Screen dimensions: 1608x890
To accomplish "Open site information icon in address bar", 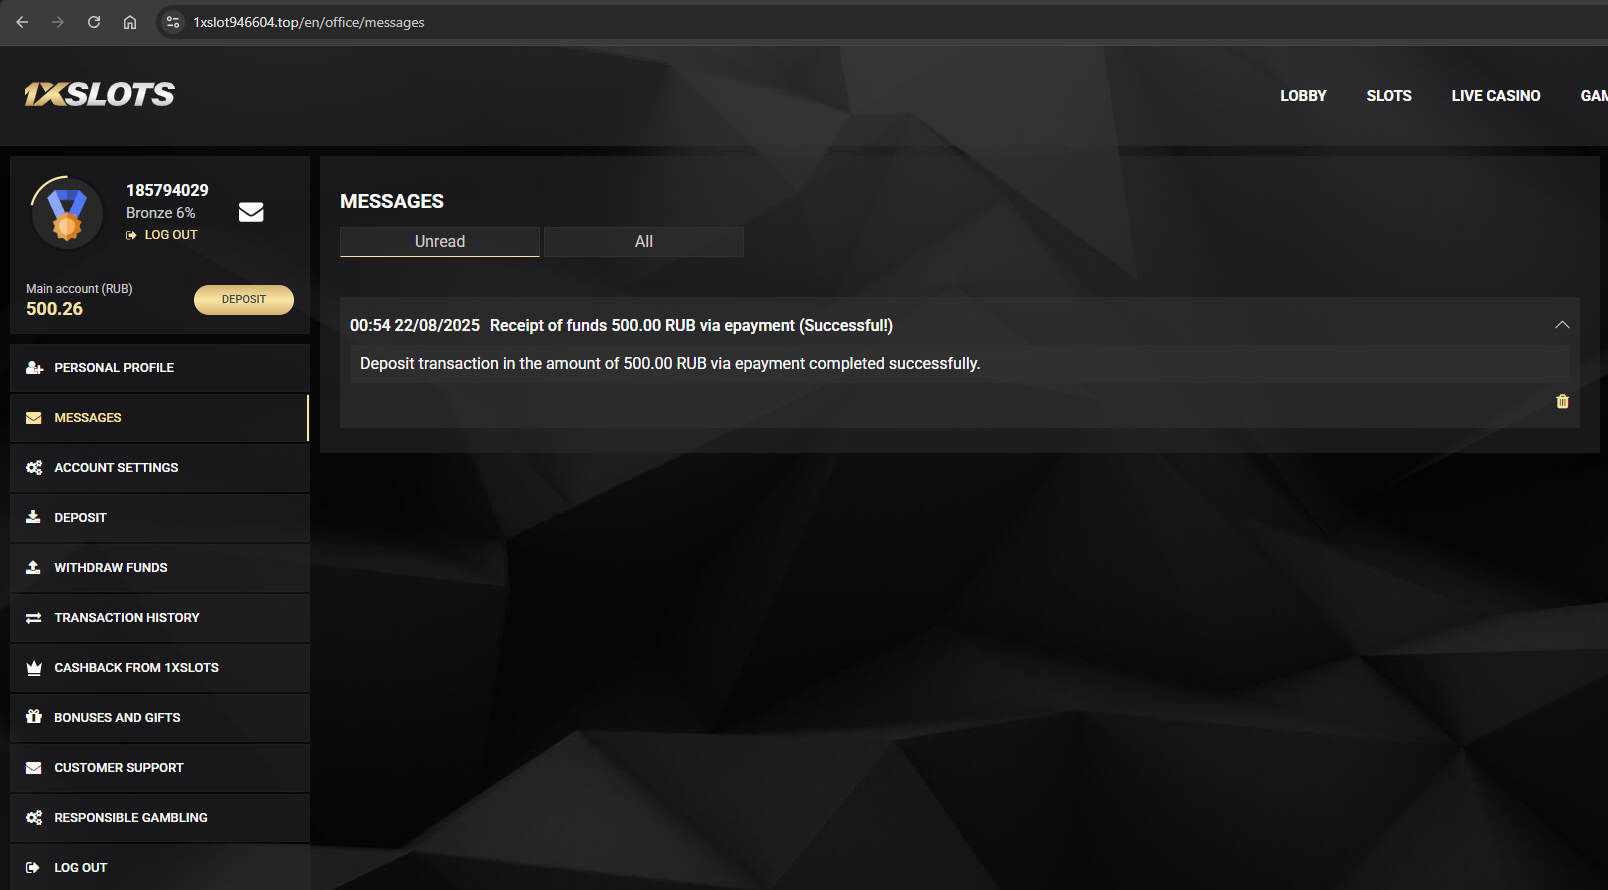I will click(x=173, y=22).
